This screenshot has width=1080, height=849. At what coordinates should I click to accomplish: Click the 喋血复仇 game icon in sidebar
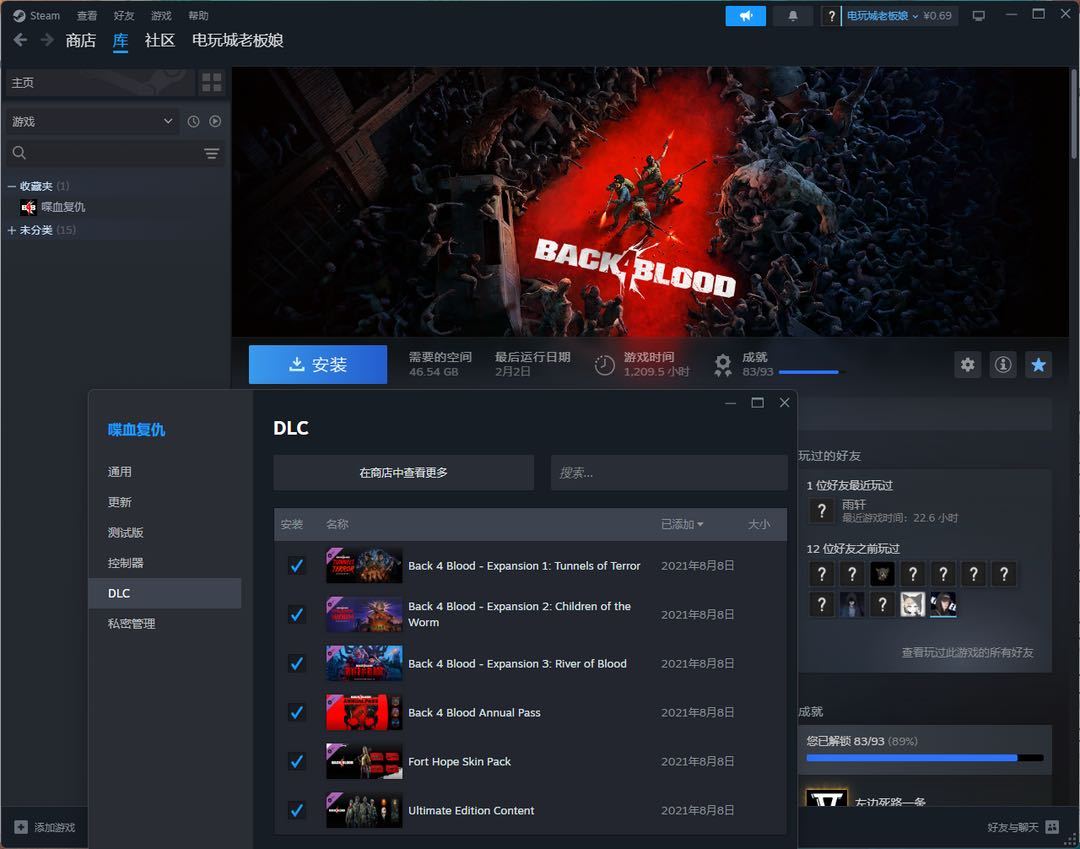pyautogui.click(x=28, y=207)
